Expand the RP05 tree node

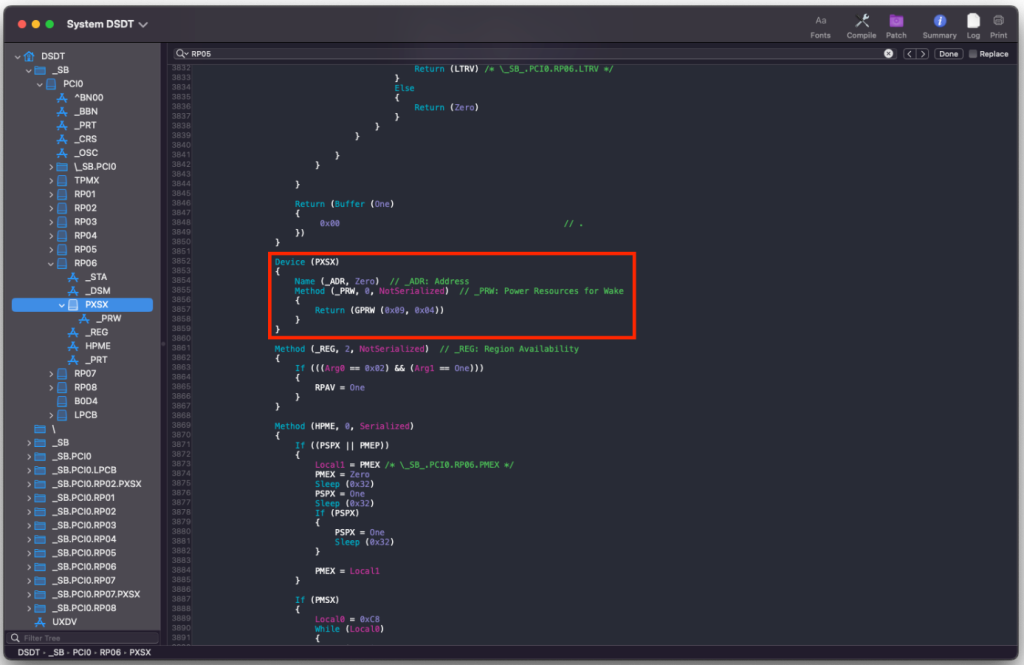pyautogui.click(x=51, y=249)
